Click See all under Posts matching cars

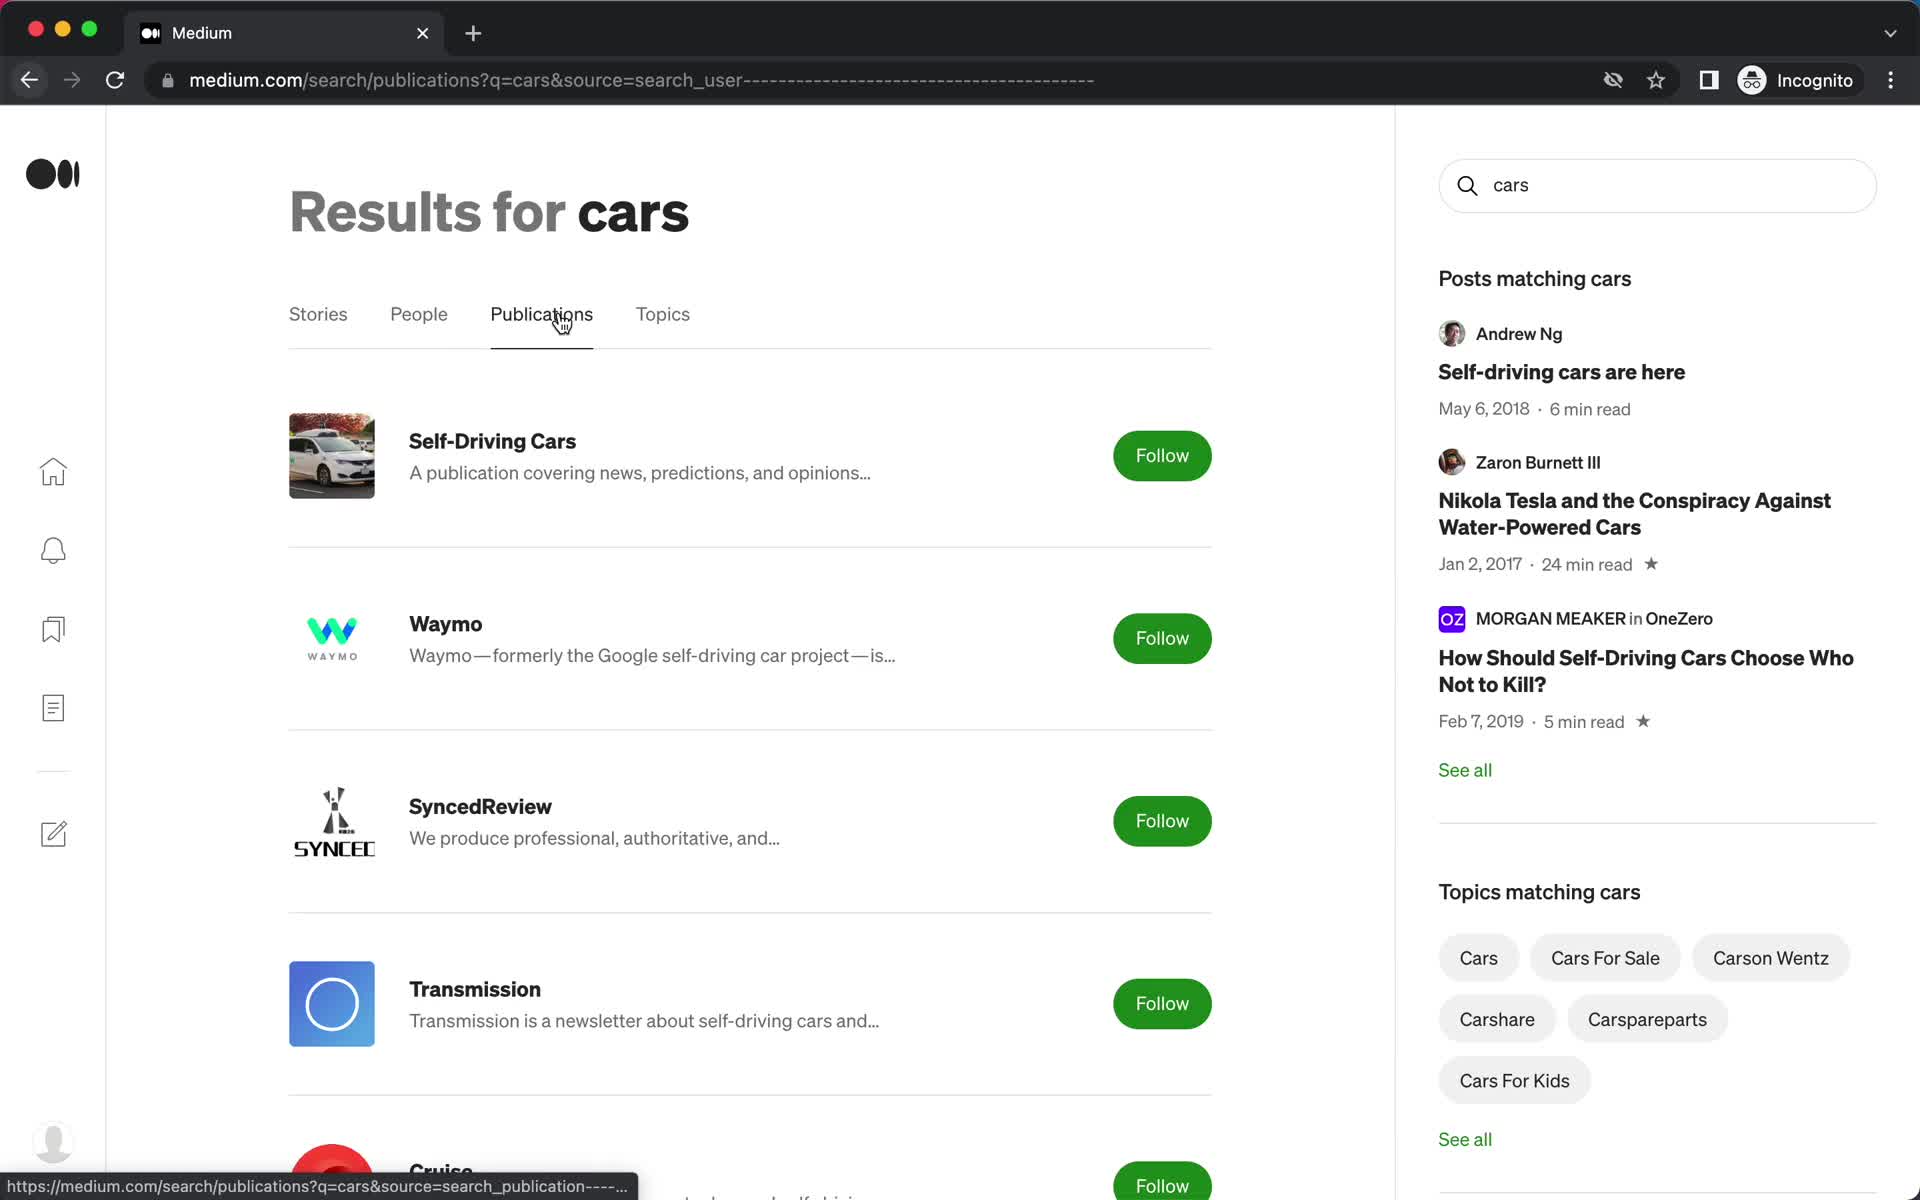(x=1465, y=770)
